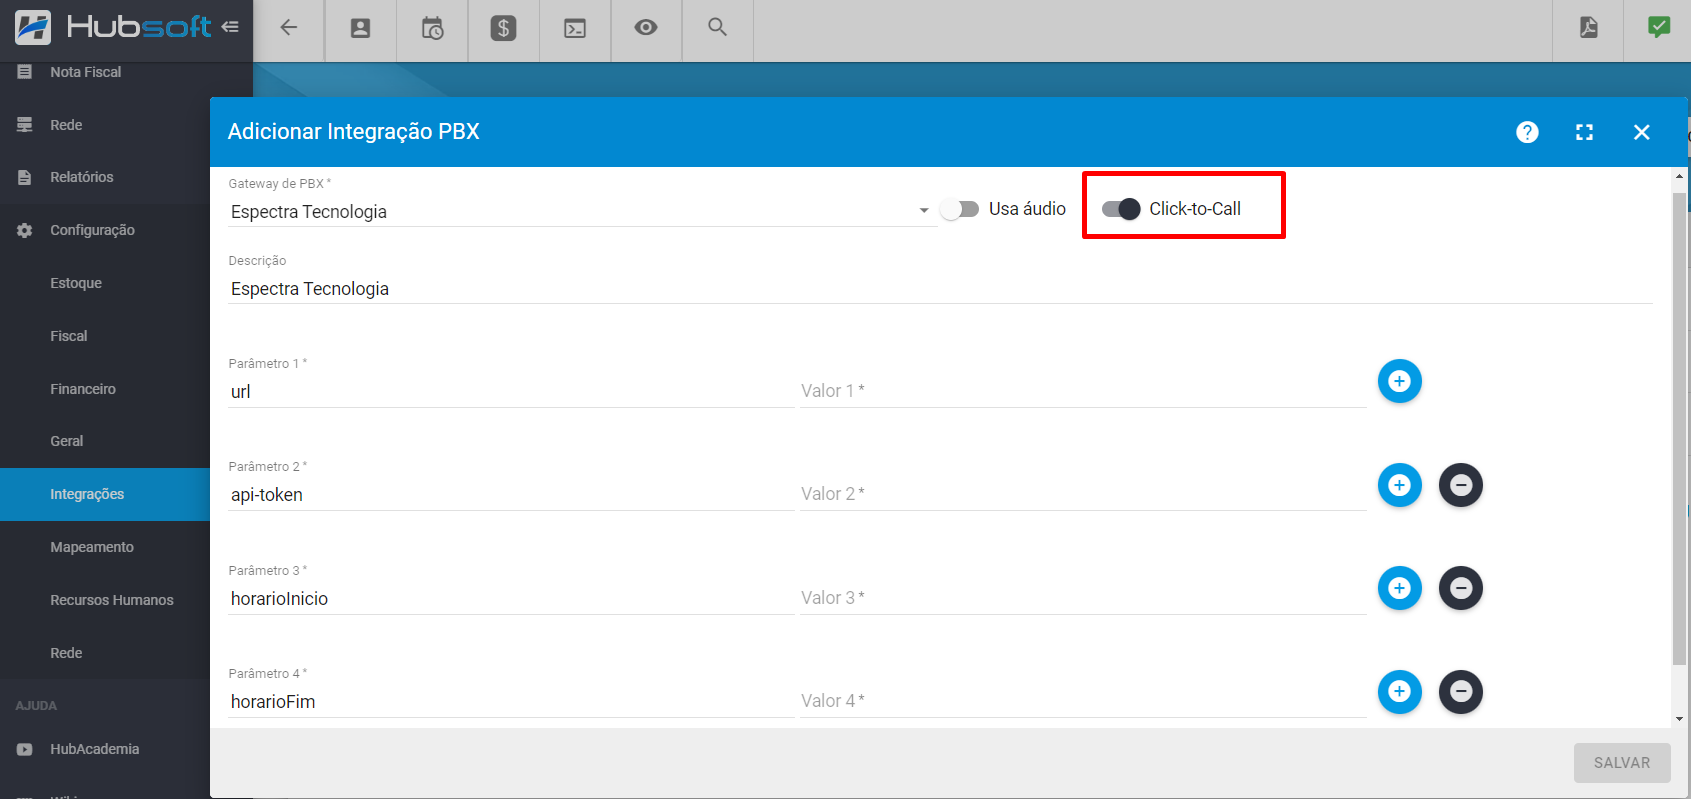Open Estoque submenu item
Viewport: 1691px width, 799px height.
point(76,283)
